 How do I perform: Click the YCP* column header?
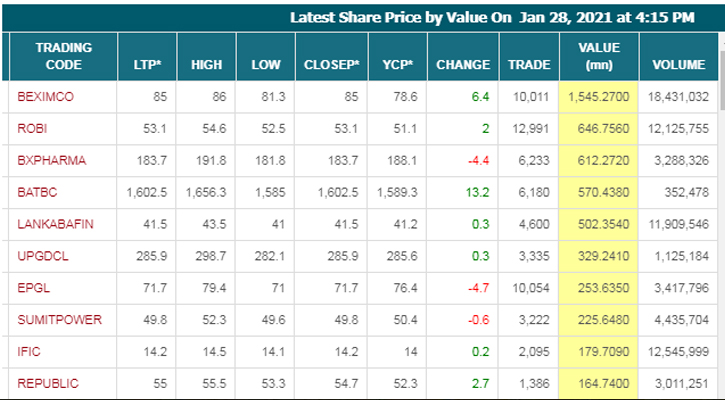pos(397,65)
